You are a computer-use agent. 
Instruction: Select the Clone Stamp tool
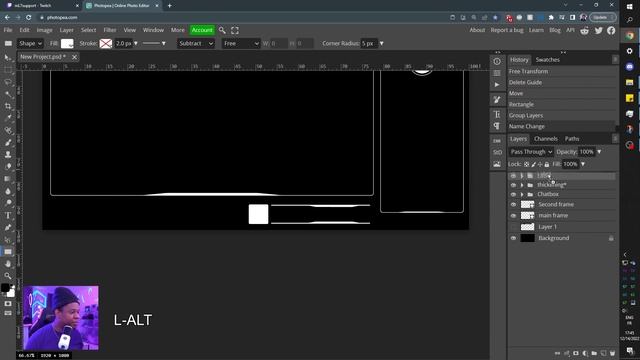click(x=8, y=155)
